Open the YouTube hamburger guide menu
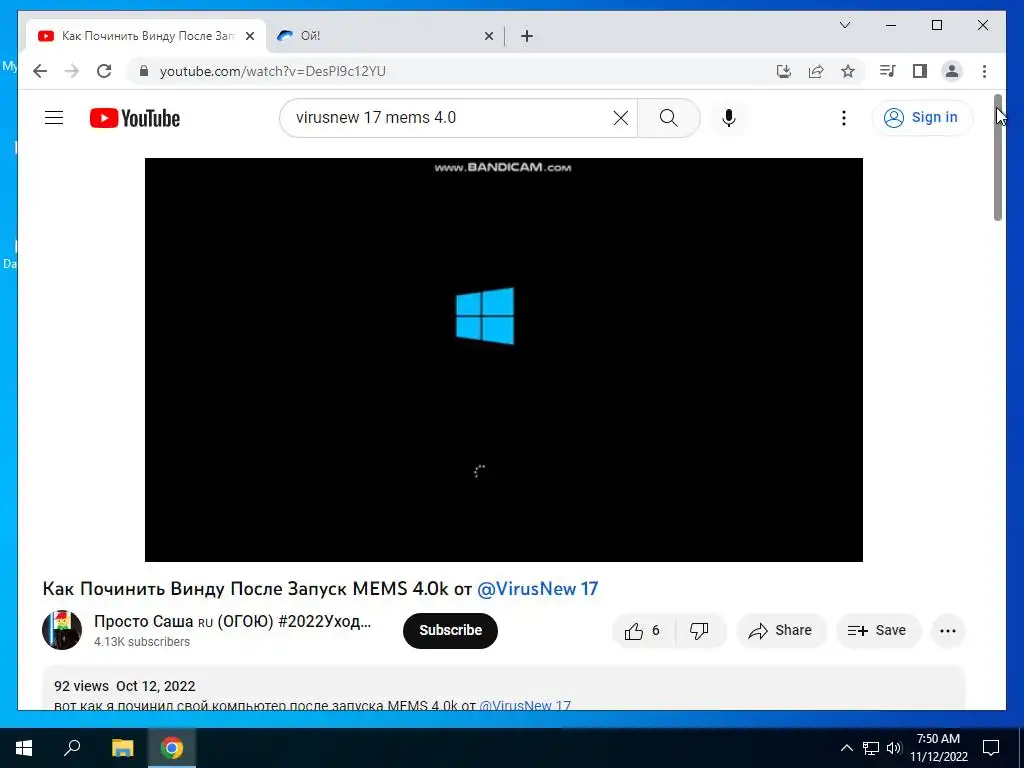The height and width of the screenshot is (768, 1024). point(54,118)
